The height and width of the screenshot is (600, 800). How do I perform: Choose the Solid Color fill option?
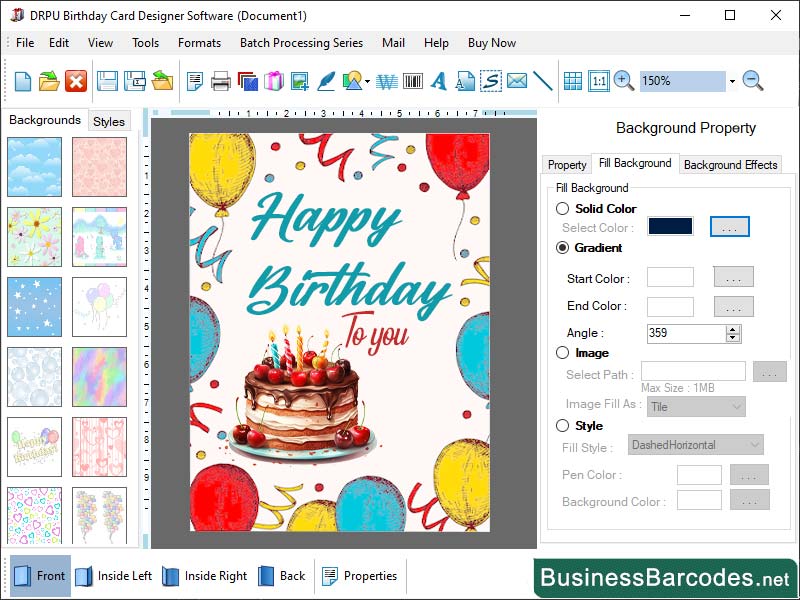[562, 209]
